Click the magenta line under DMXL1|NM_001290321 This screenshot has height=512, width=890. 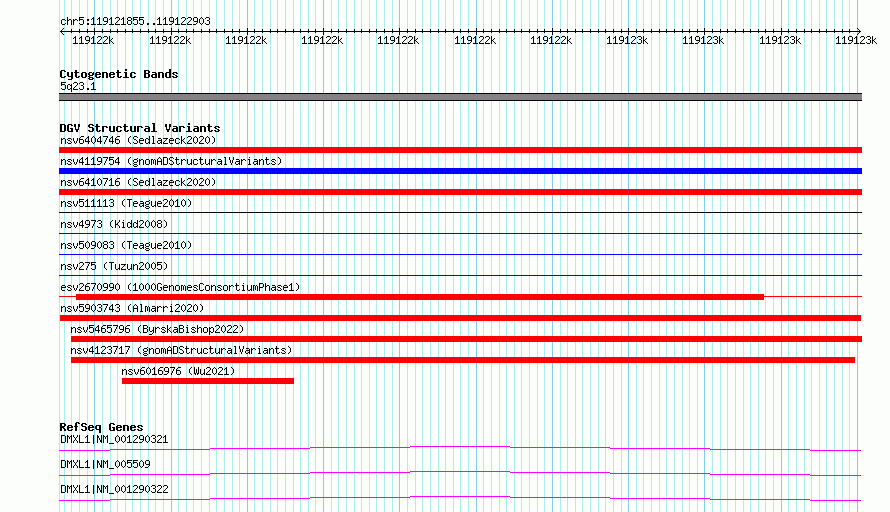460,448
